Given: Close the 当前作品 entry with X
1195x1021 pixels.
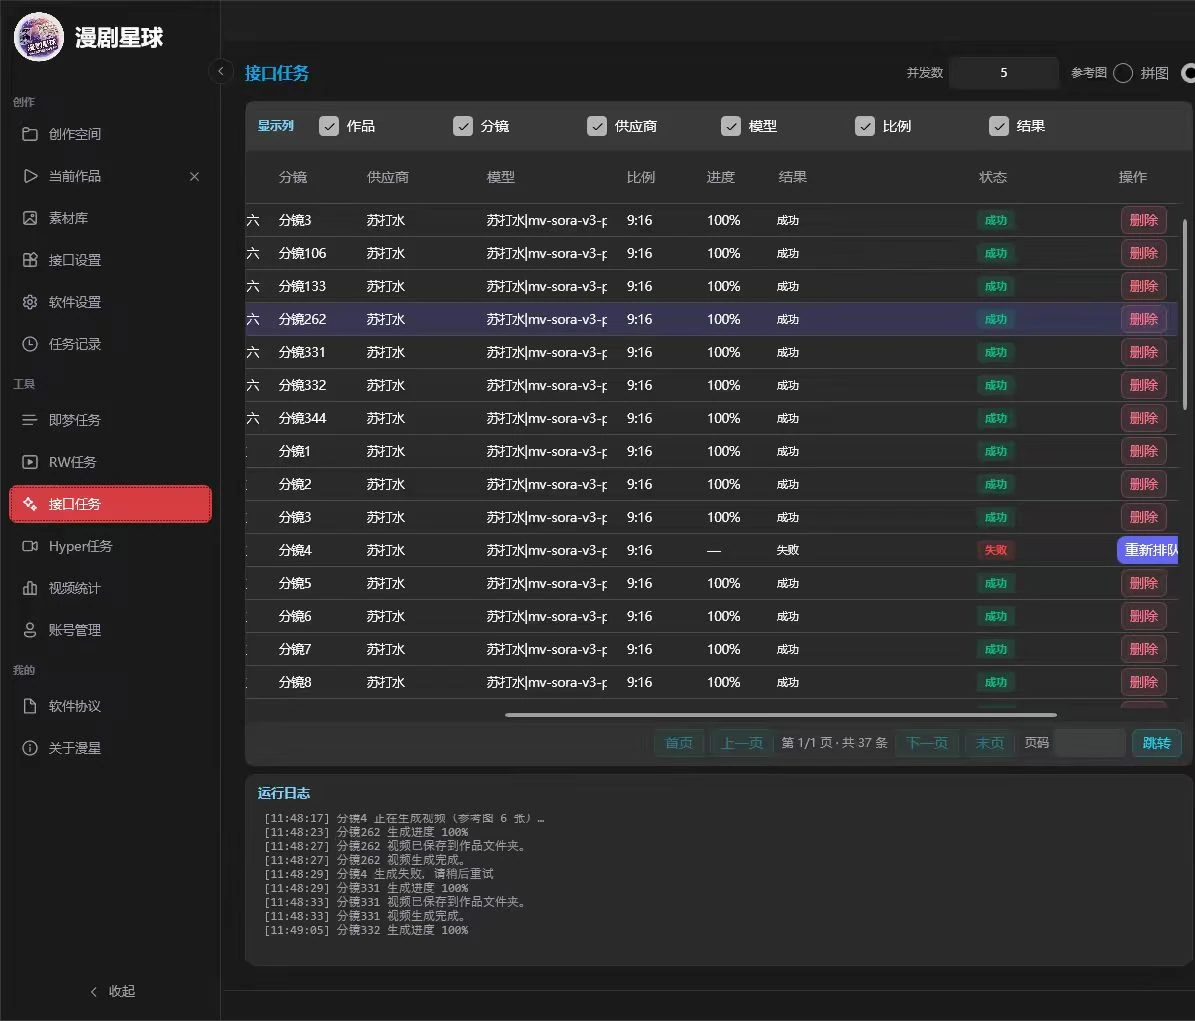Looking at the screenshot, I should [194, 176].
